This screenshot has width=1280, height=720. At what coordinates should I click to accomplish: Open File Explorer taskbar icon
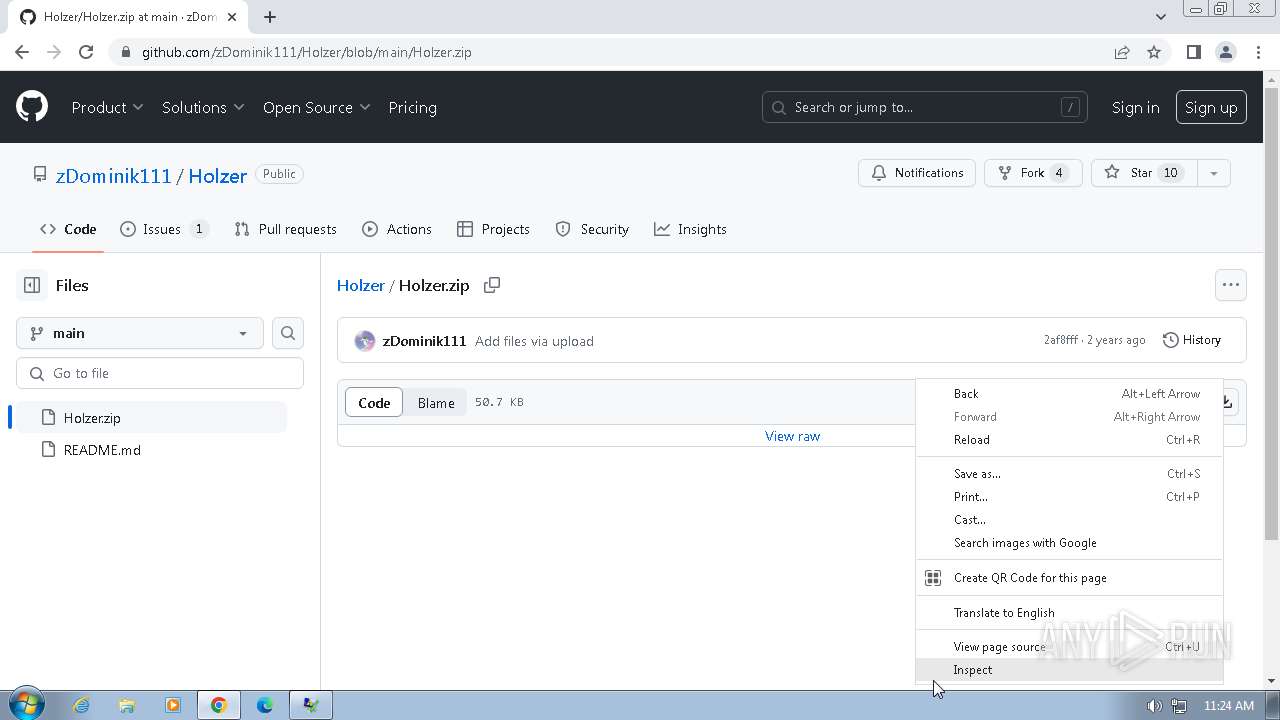point(127,705)
